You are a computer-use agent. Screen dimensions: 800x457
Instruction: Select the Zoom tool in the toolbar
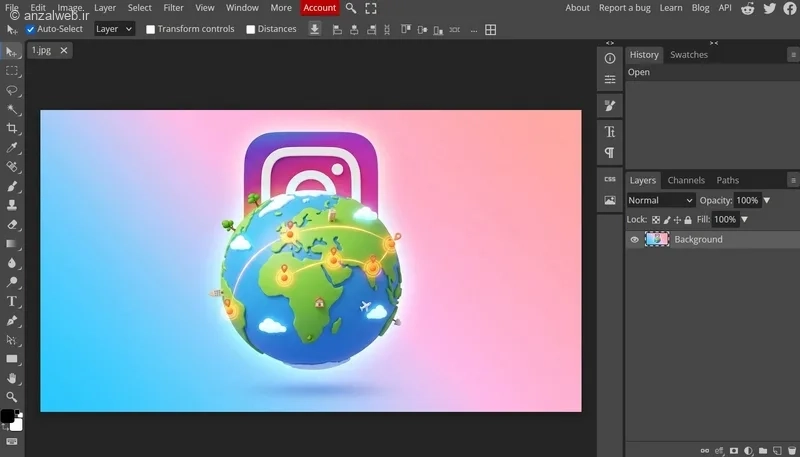point(11,397)
